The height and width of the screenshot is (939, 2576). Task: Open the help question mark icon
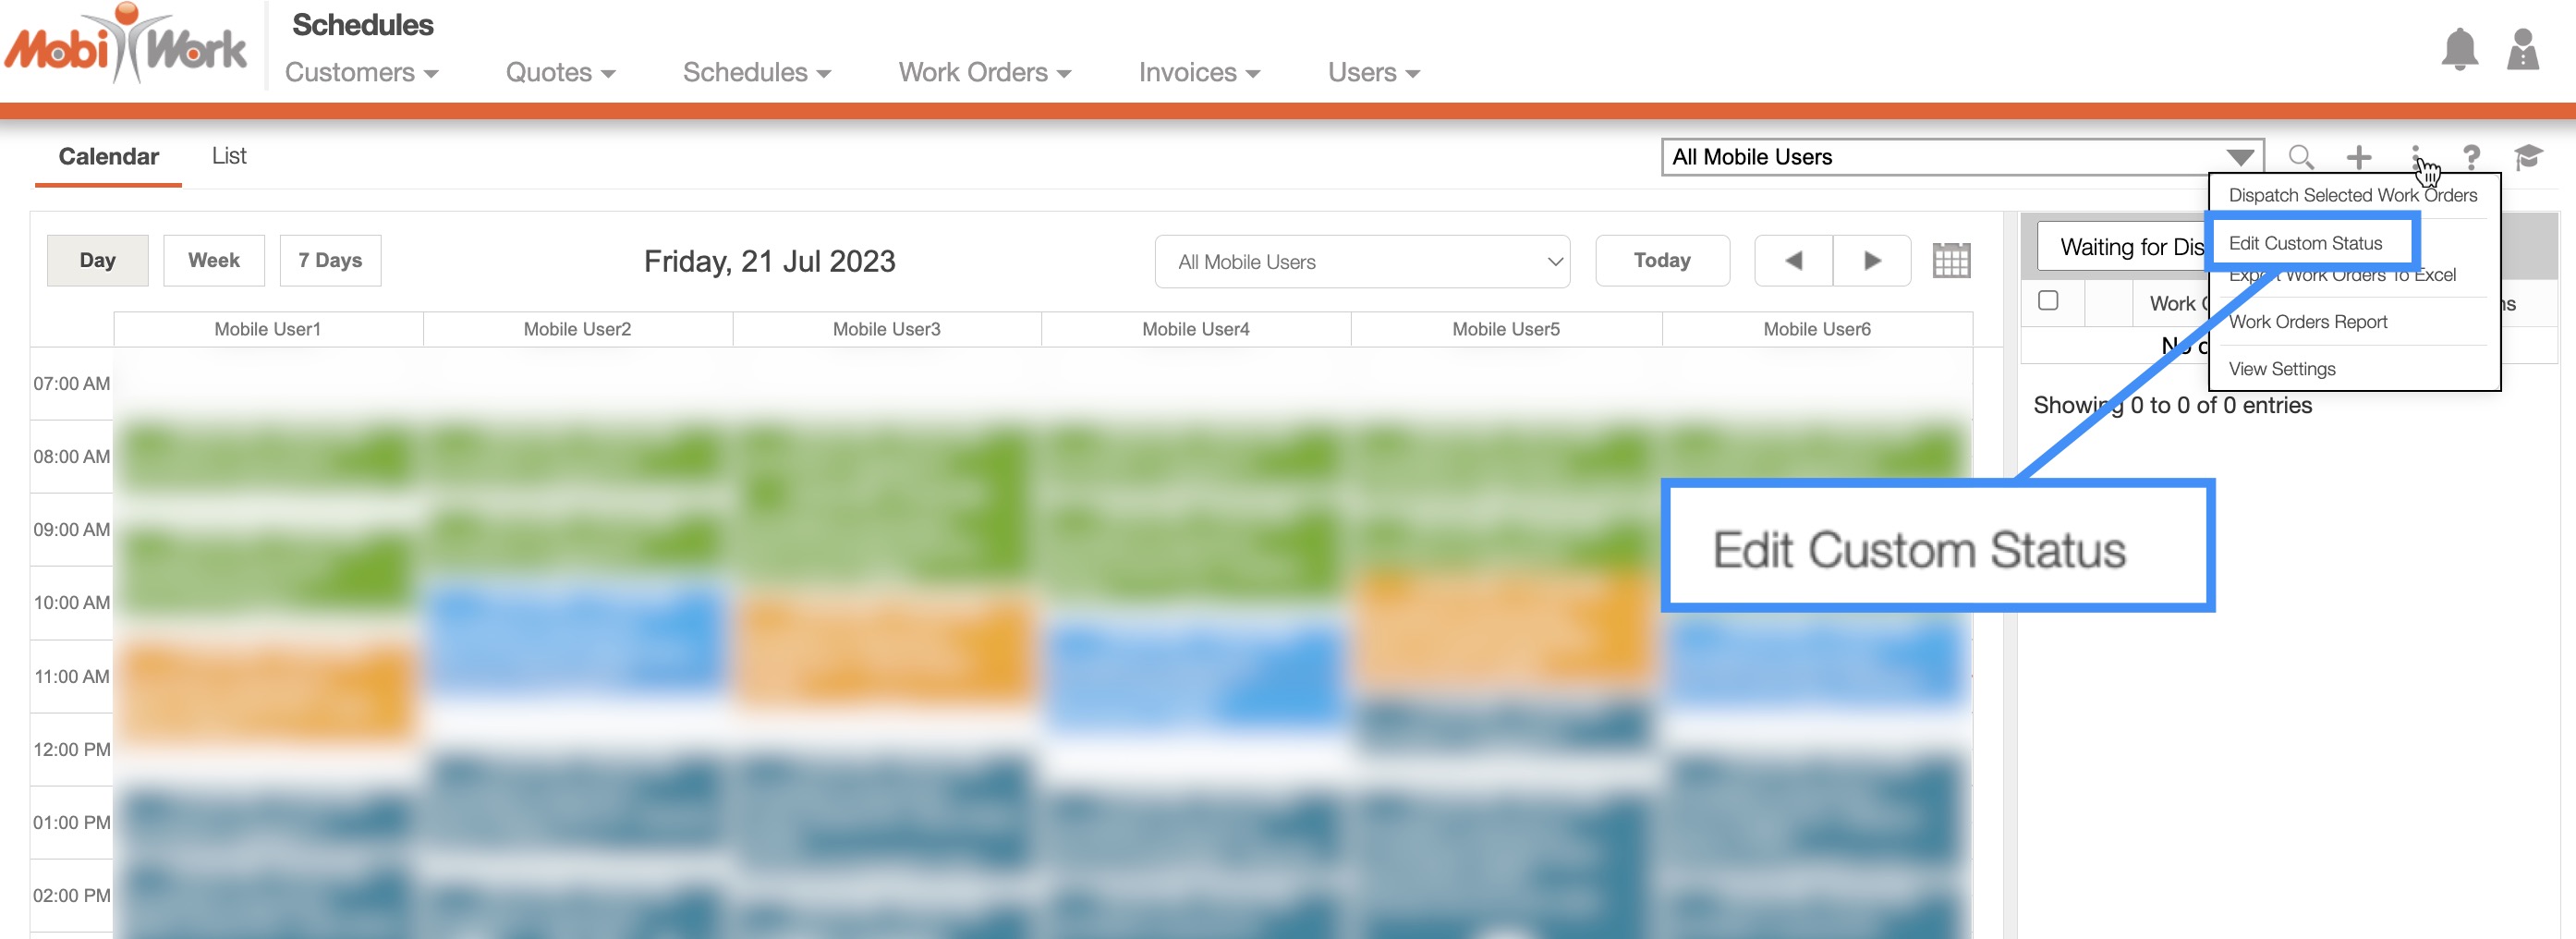click(x=2471, y=157)
